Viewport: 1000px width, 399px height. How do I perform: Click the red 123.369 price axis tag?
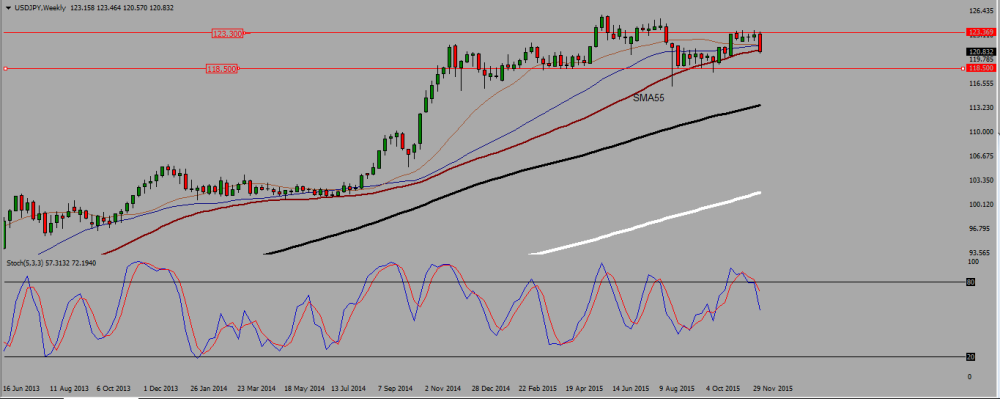[980, 32]
